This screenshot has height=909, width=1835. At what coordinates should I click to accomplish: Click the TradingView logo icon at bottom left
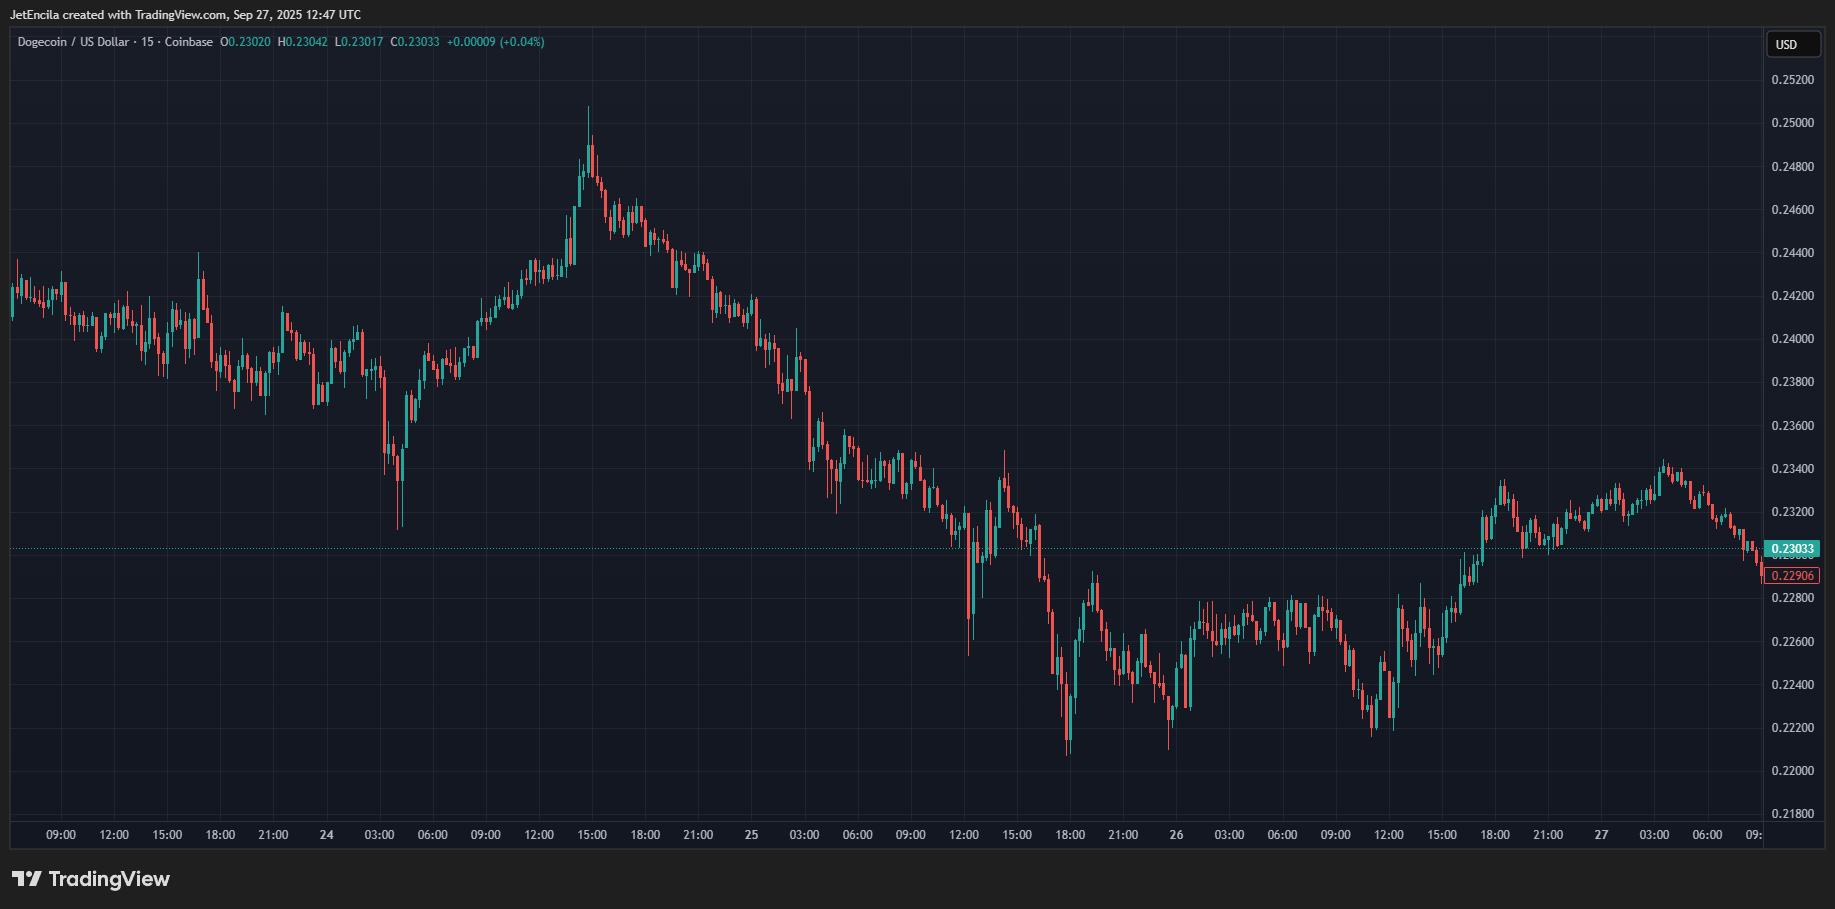click(x=27, y=879)
